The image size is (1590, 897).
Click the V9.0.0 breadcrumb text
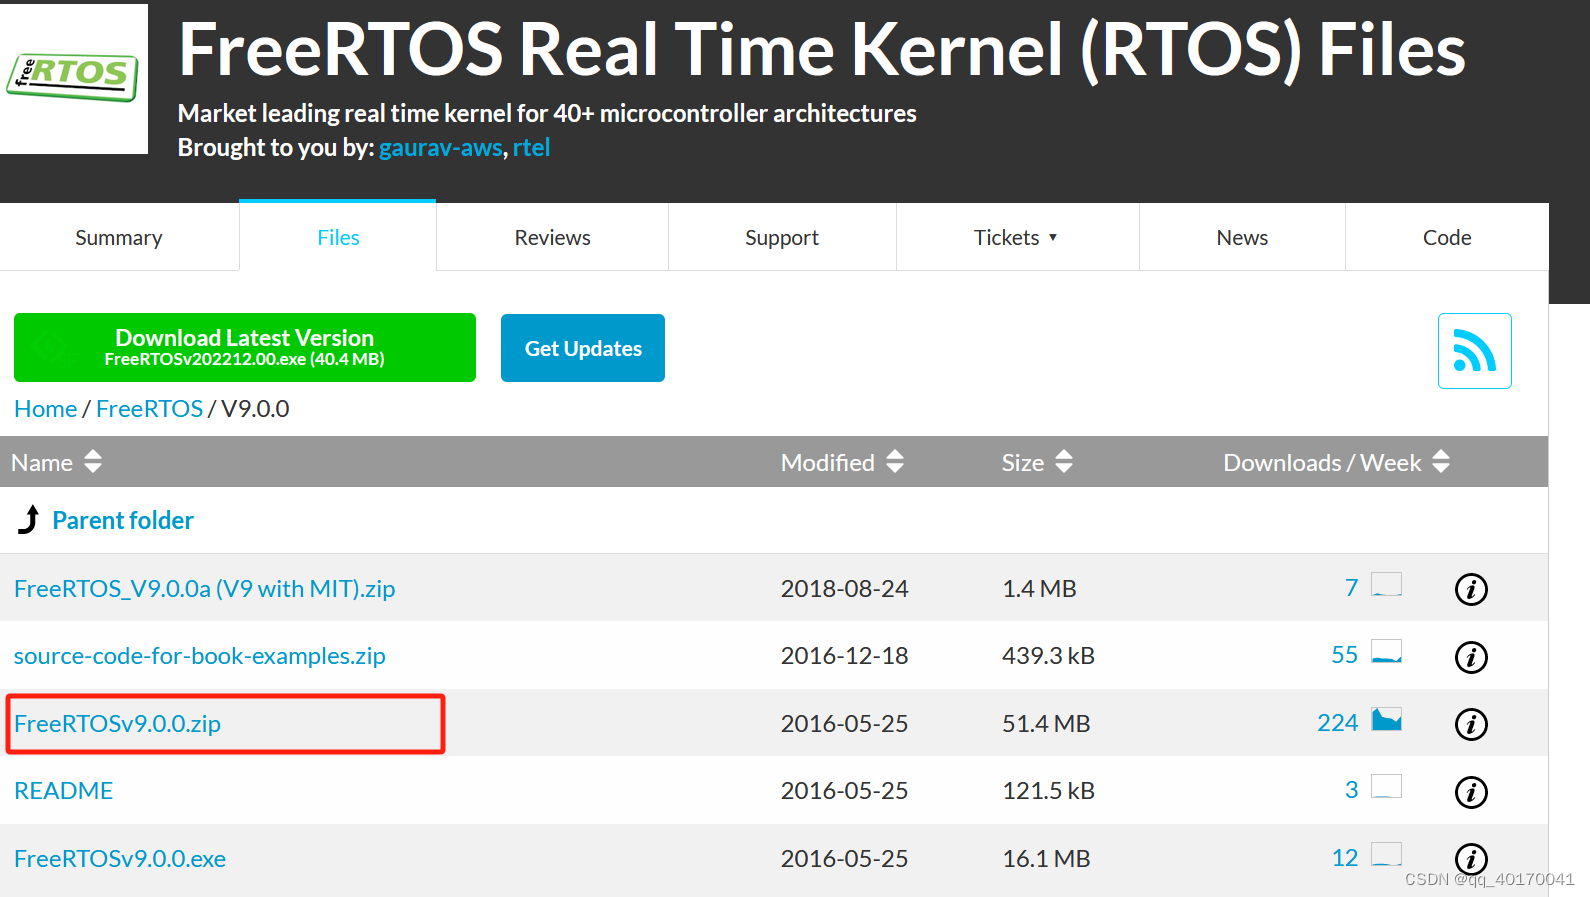click(255, 409)
